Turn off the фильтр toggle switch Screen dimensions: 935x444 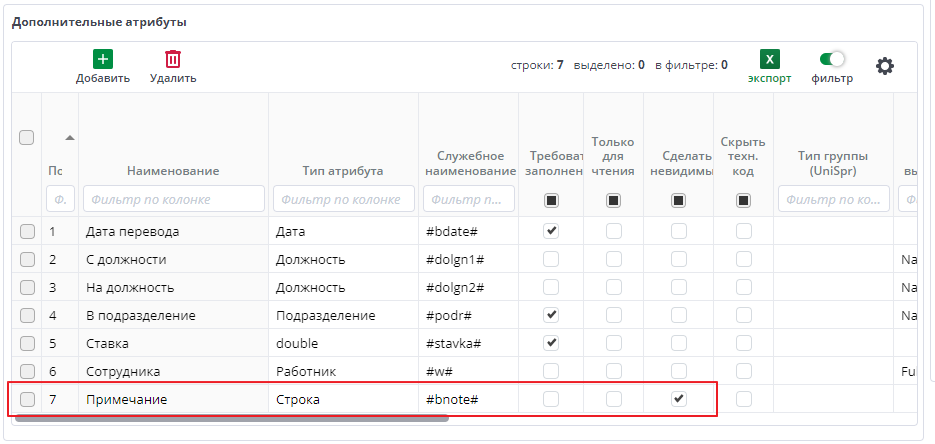pos(832,60)
